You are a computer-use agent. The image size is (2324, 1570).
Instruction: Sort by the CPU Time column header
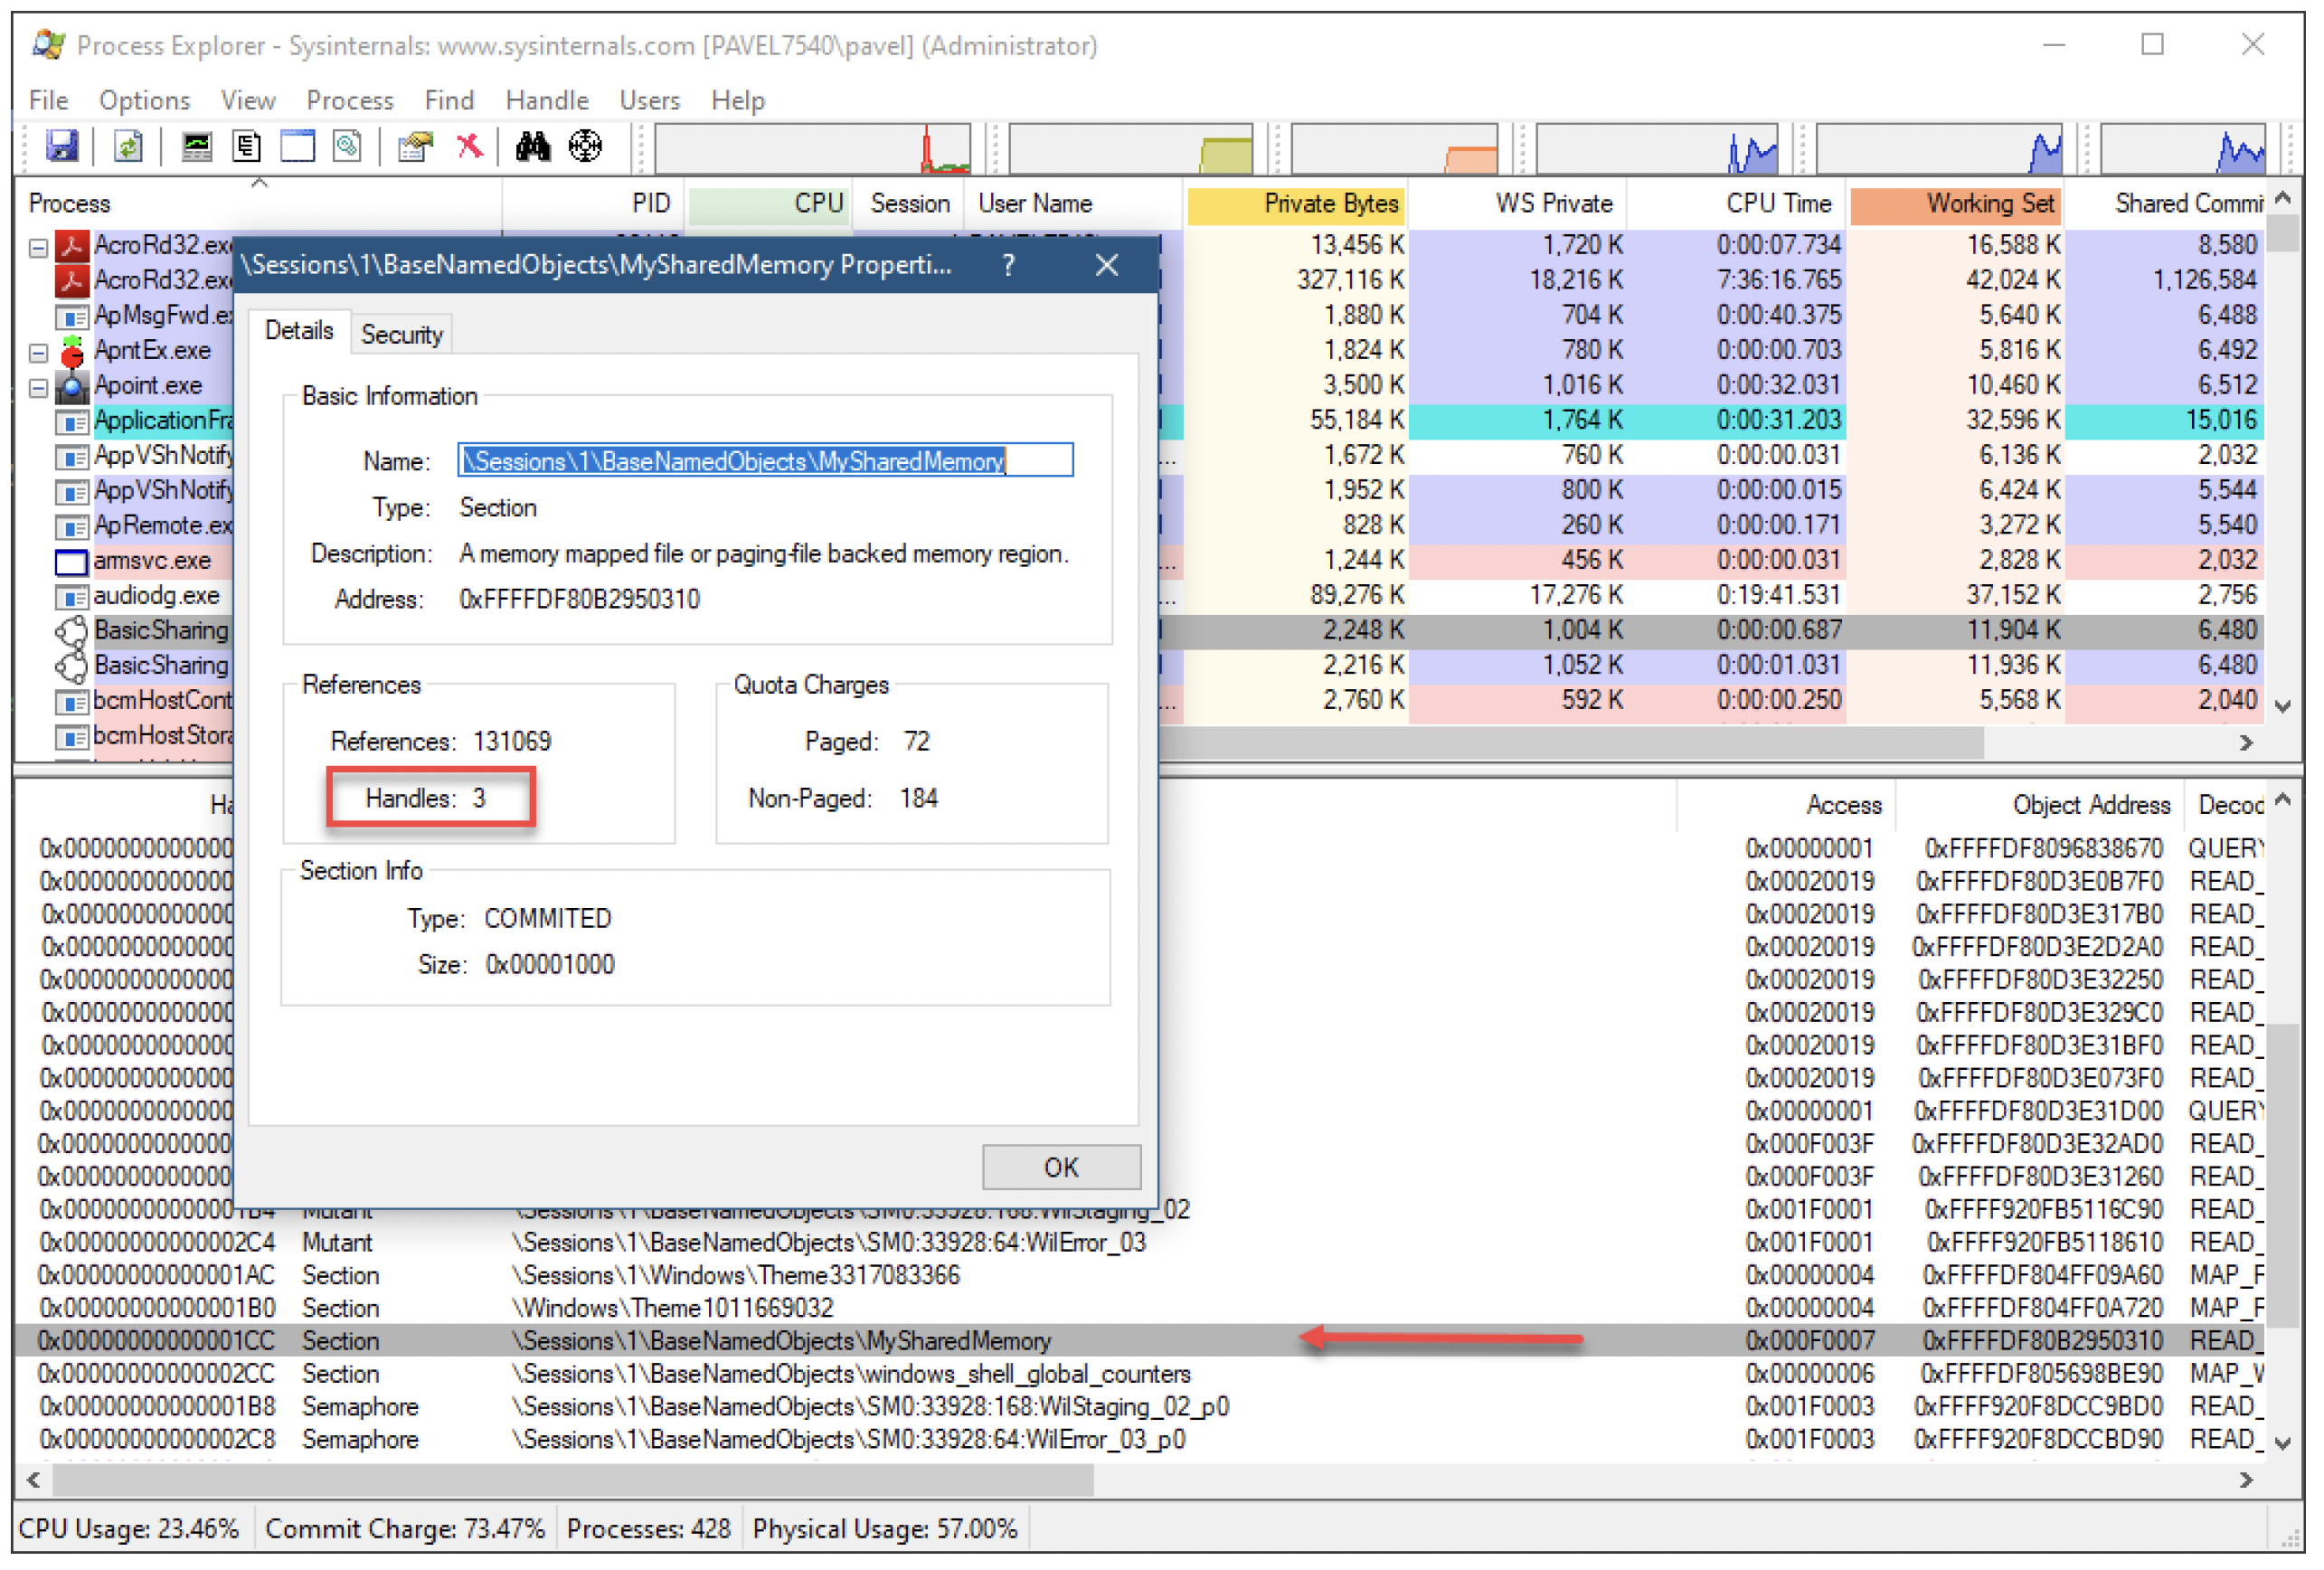pyautogui.click(x=1737, y=203)
